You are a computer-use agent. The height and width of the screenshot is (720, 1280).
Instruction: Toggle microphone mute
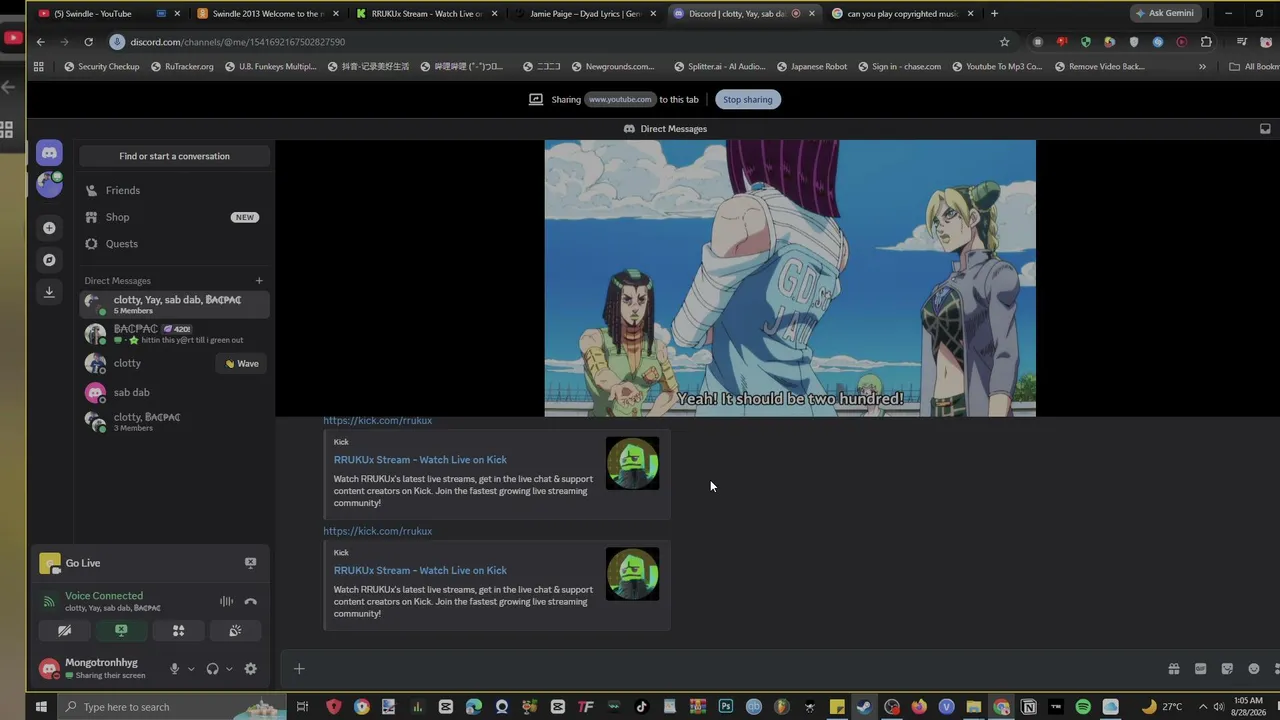(x=174, y=669)
